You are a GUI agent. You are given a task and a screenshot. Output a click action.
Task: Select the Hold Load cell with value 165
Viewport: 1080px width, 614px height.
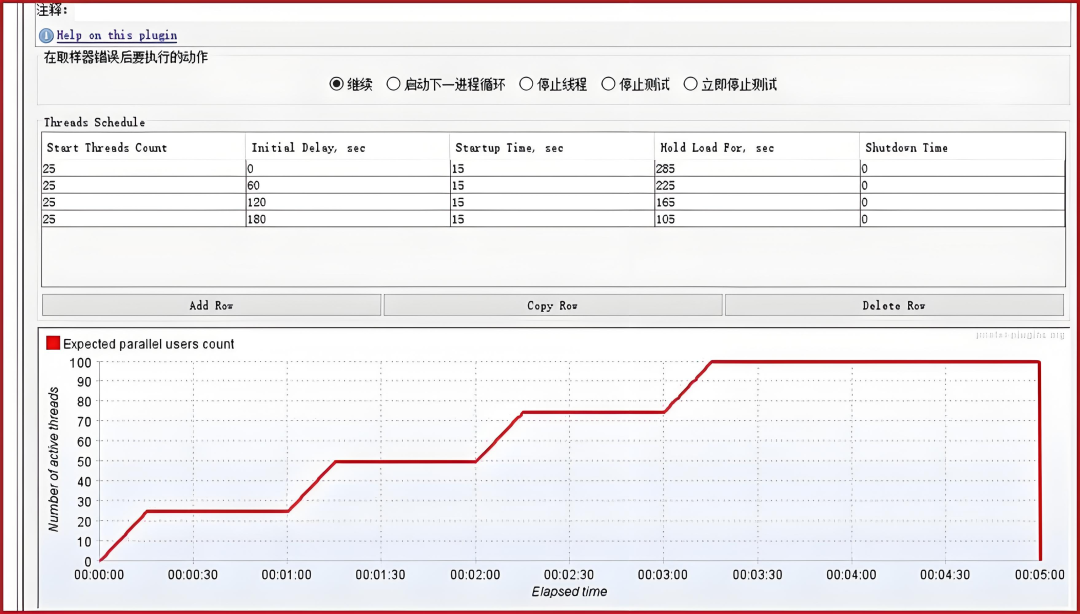[x=757, y=202]
